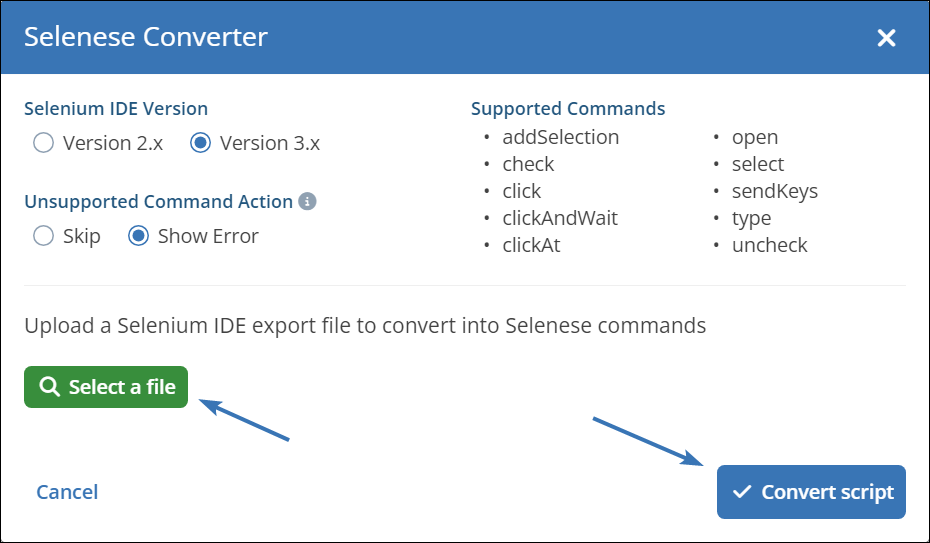The height and width of the screenshot is (543, 930).
Task: Click the uncheck command entry
Action: point(769,245)
